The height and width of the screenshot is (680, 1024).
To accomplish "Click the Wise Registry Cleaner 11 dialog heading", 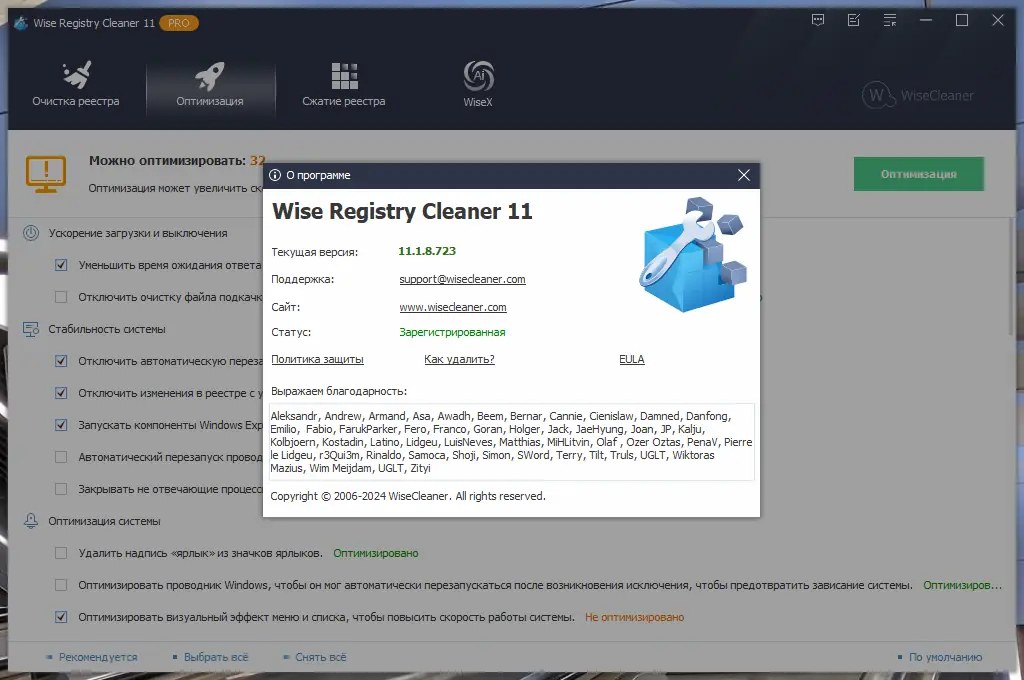I will (402, 211).
